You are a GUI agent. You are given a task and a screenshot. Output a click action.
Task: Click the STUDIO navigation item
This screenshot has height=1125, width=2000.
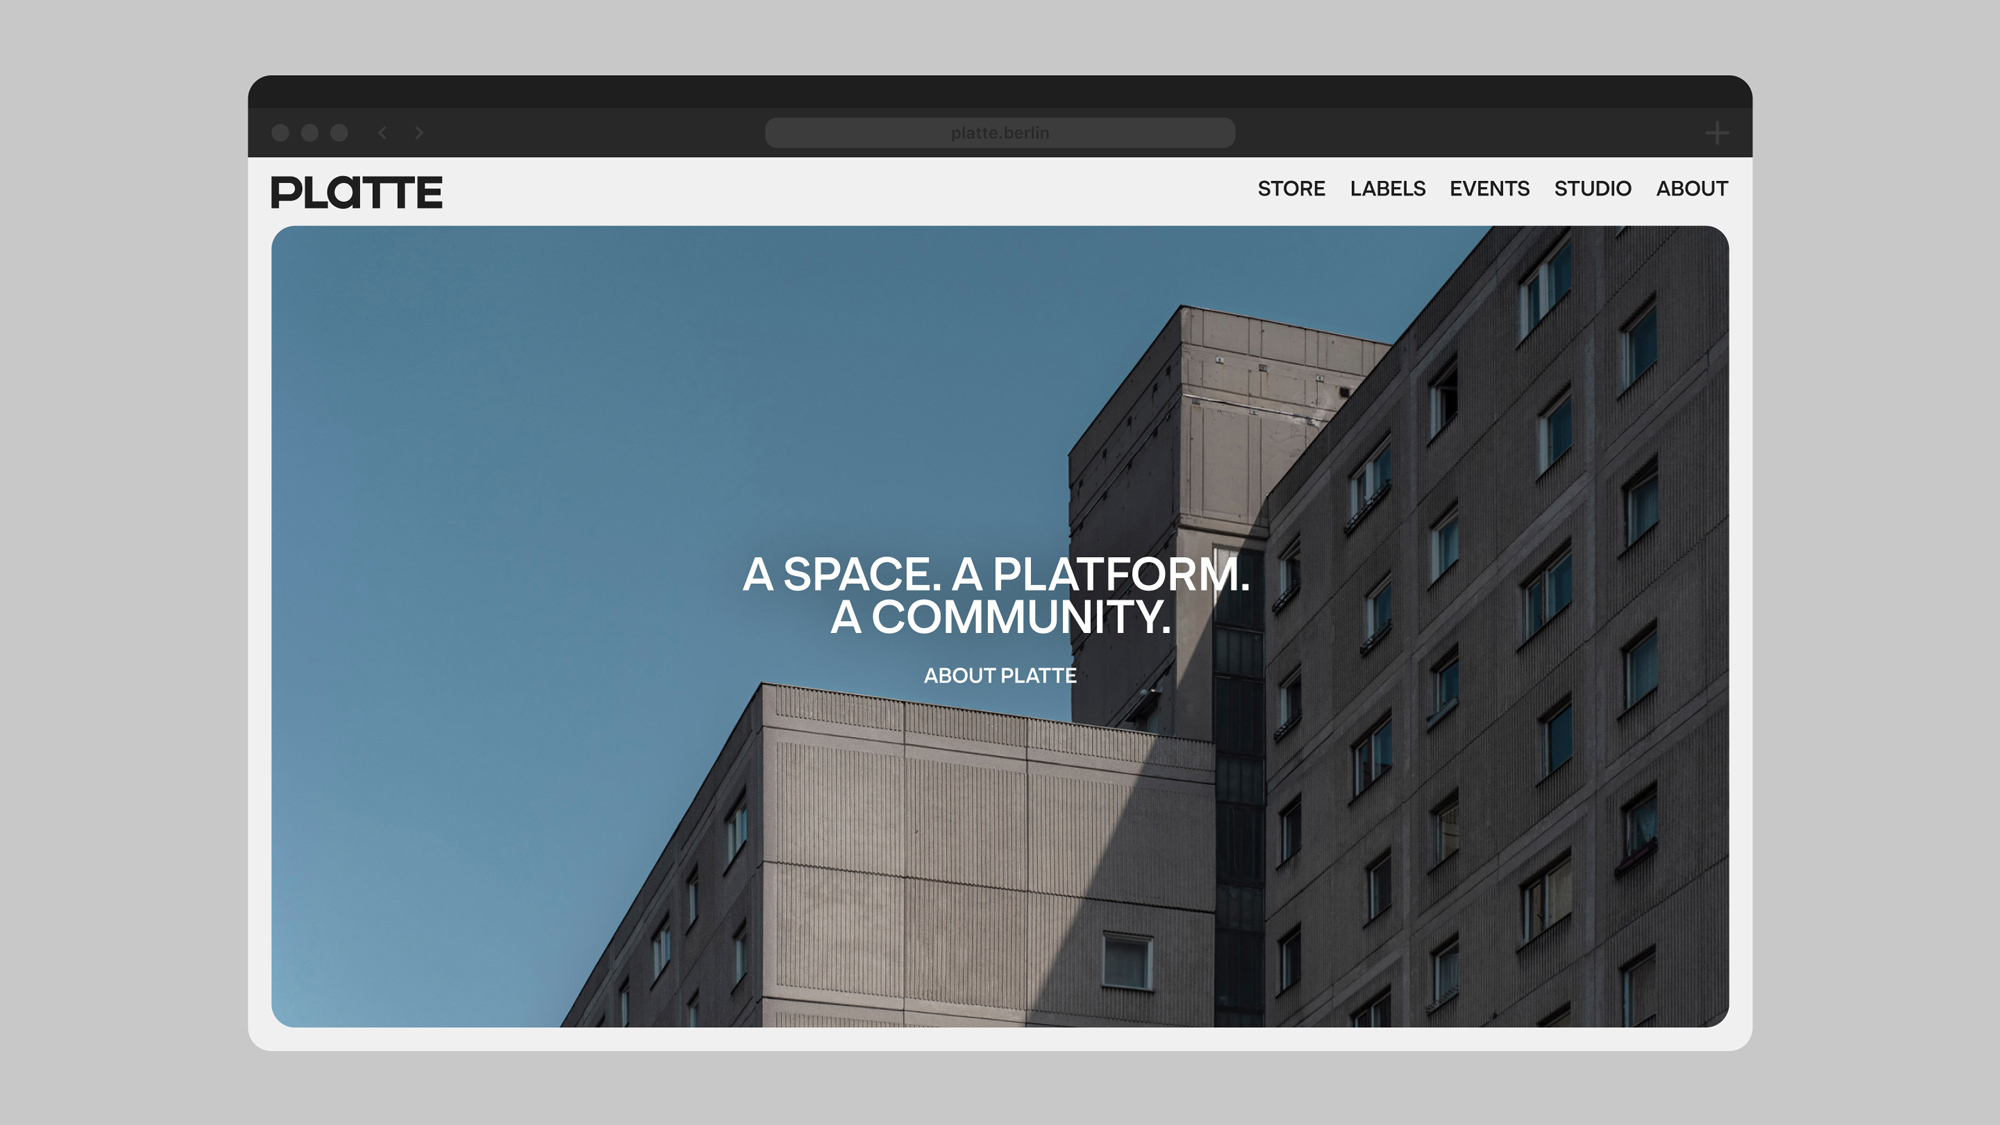pyautogui.click(x=1592, y=188)
